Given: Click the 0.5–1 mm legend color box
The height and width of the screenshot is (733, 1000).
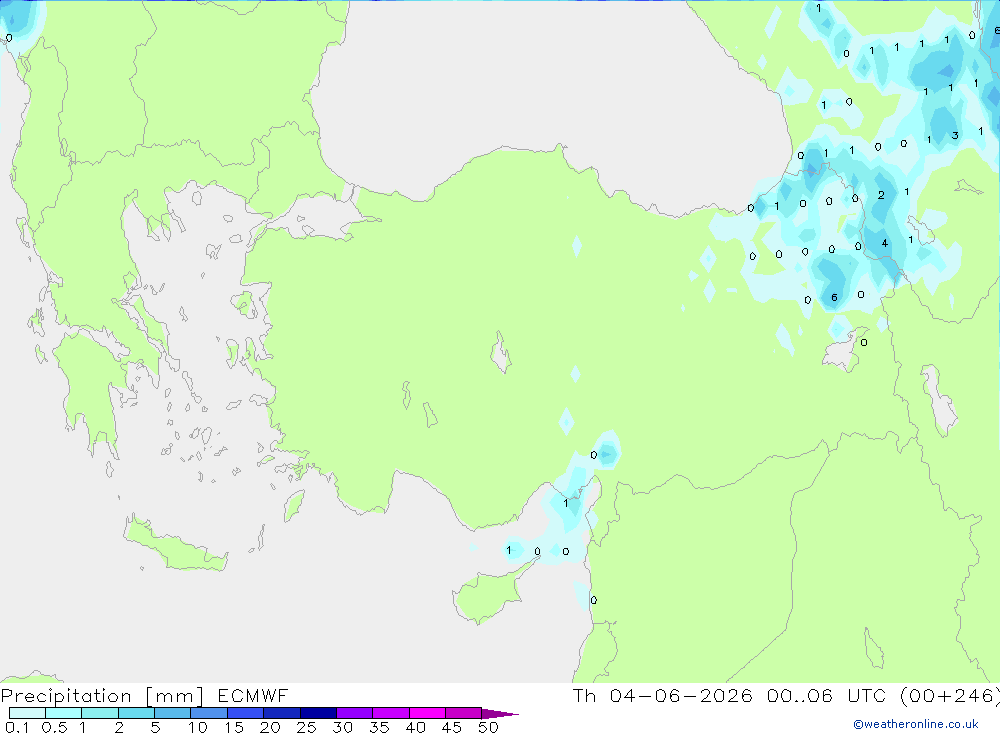Looking at the screenshot, I should (64, 713).
